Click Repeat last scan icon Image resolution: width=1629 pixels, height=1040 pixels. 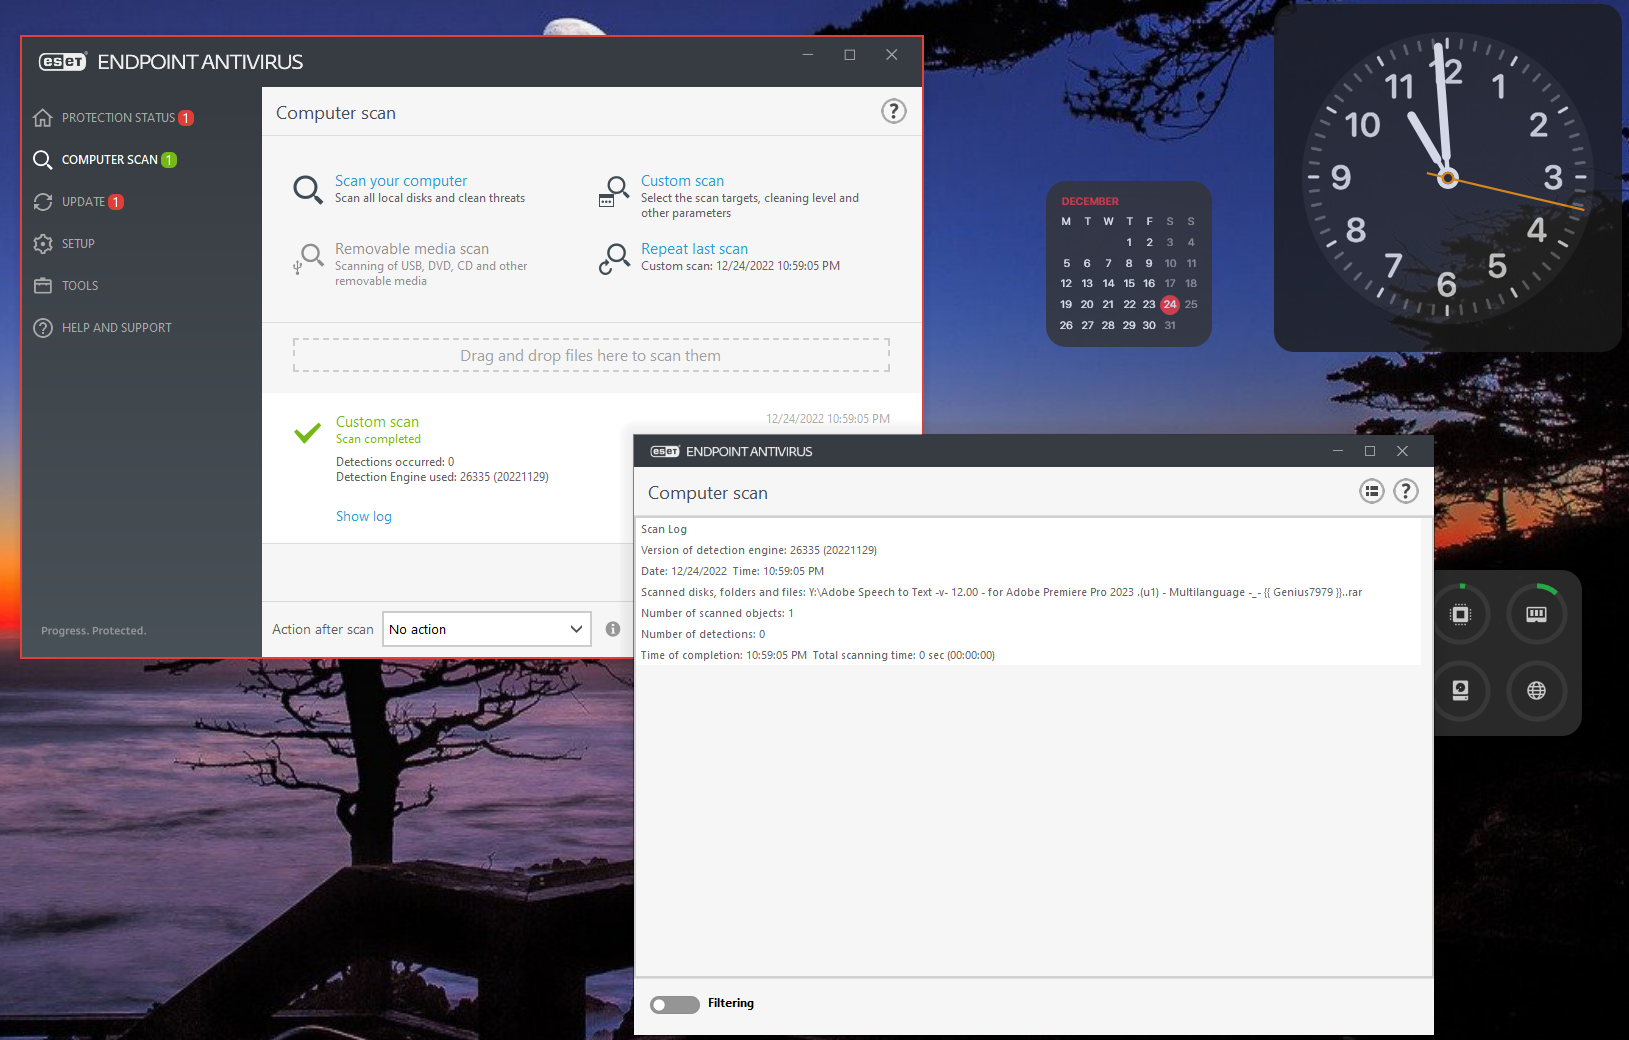tap(613, 258)
